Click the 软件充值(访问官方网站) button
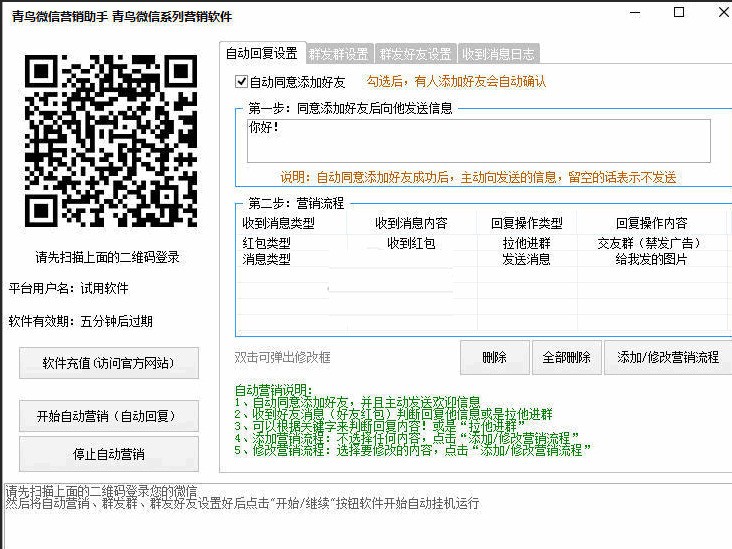 tap(109, 363)
